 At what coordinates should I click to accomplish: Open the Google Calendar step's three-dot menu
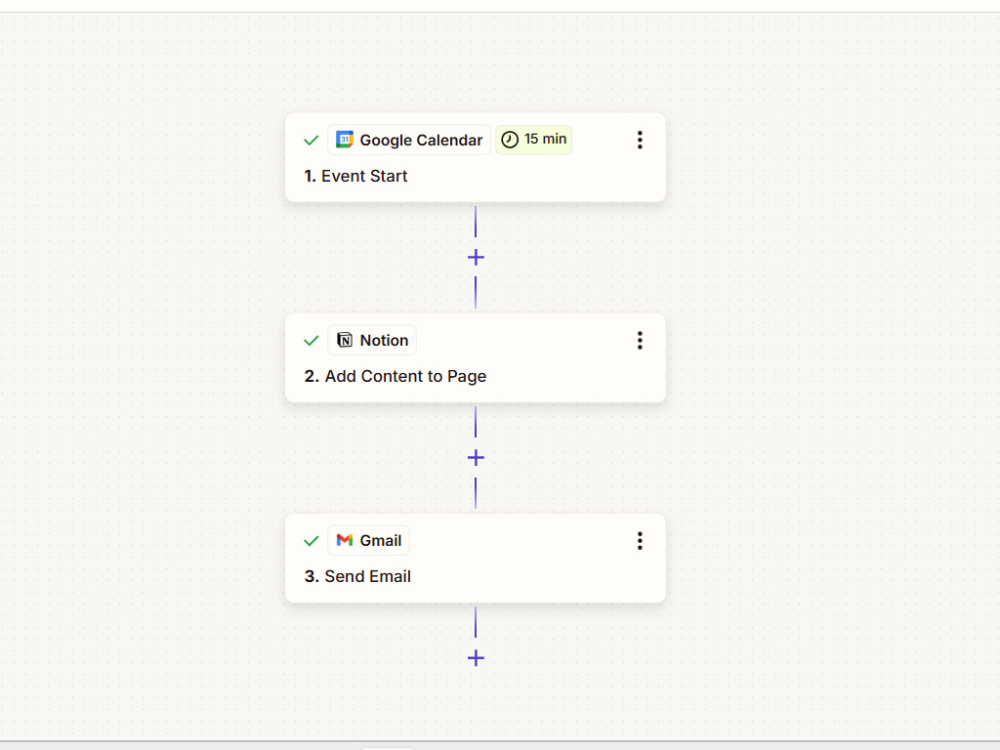coord(640,140)
